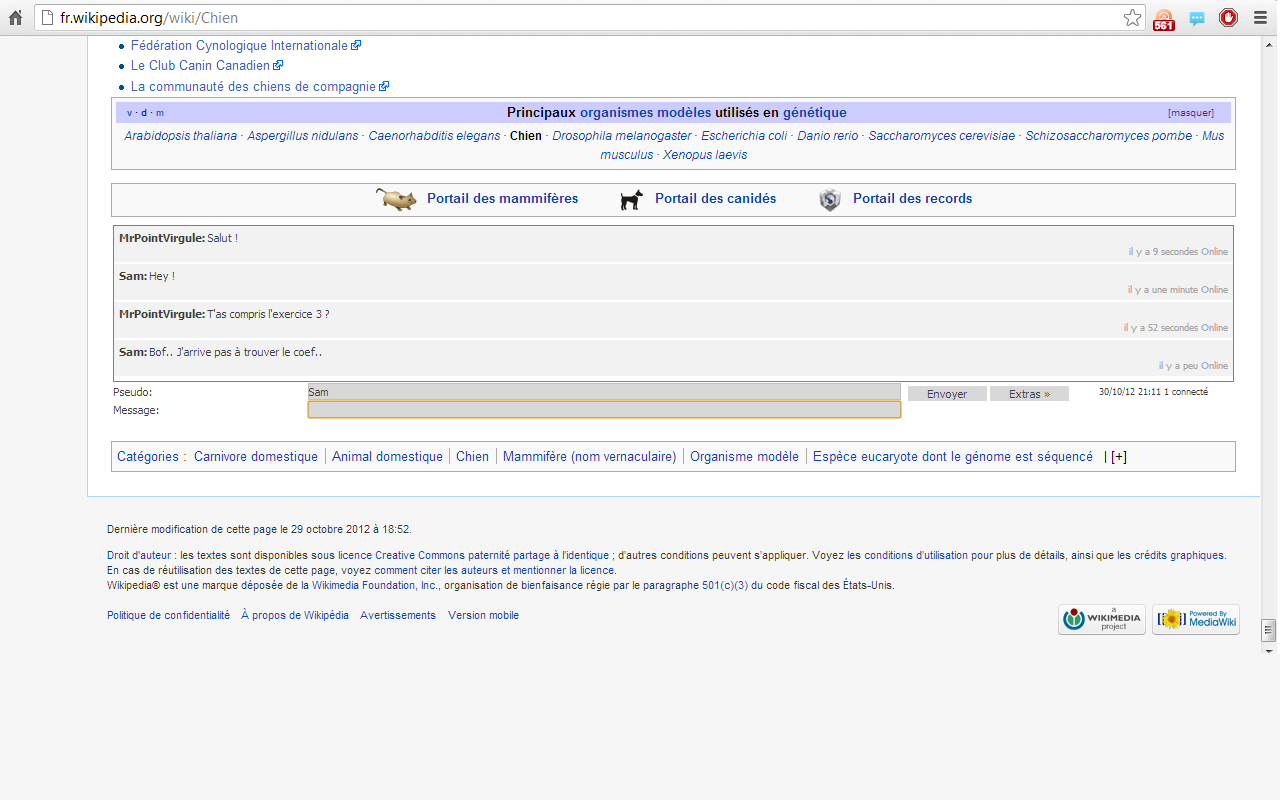Click the chat message "T'as compris l'exercice 3 ?"
This screenshot has width=1280, height=800.
coord(269,314)
